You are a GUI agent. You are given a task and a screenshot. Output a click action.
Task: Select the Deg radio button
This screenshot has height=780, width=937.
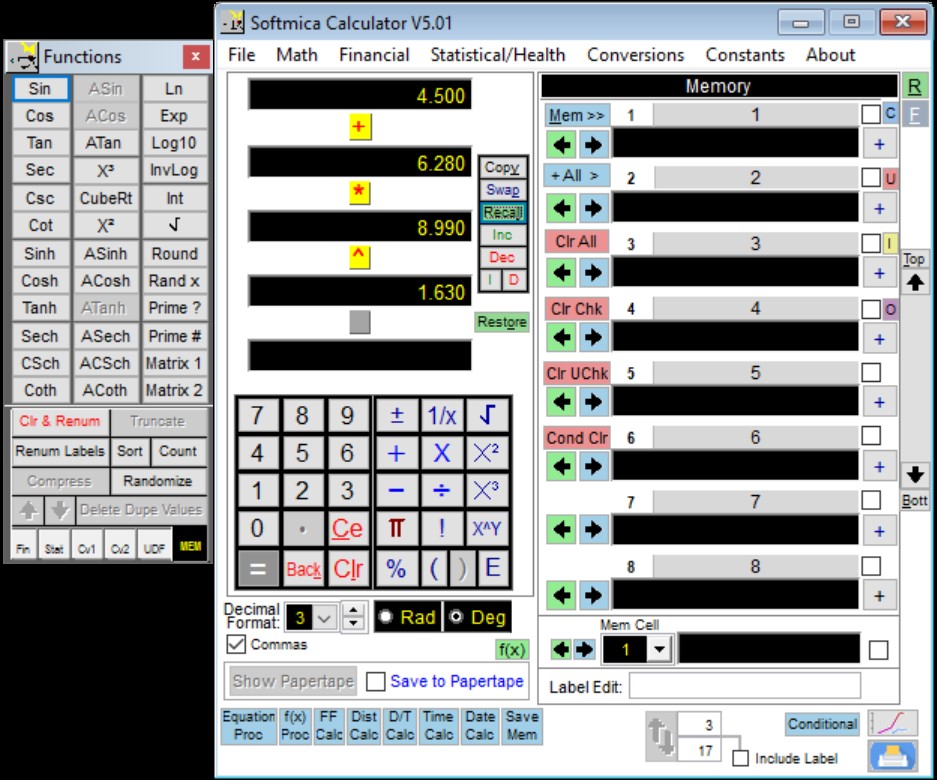click(x=457, y=616)
